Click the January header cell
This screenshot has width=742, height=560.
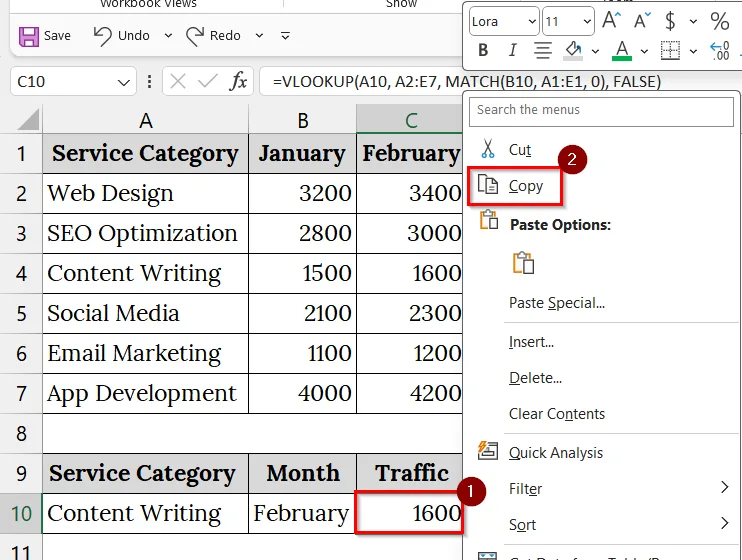[x=302, y=153]
